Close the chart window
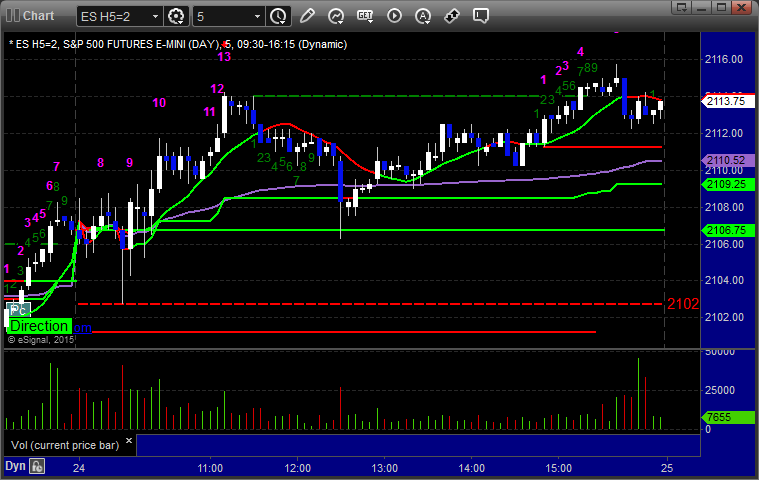 (742, 7)
